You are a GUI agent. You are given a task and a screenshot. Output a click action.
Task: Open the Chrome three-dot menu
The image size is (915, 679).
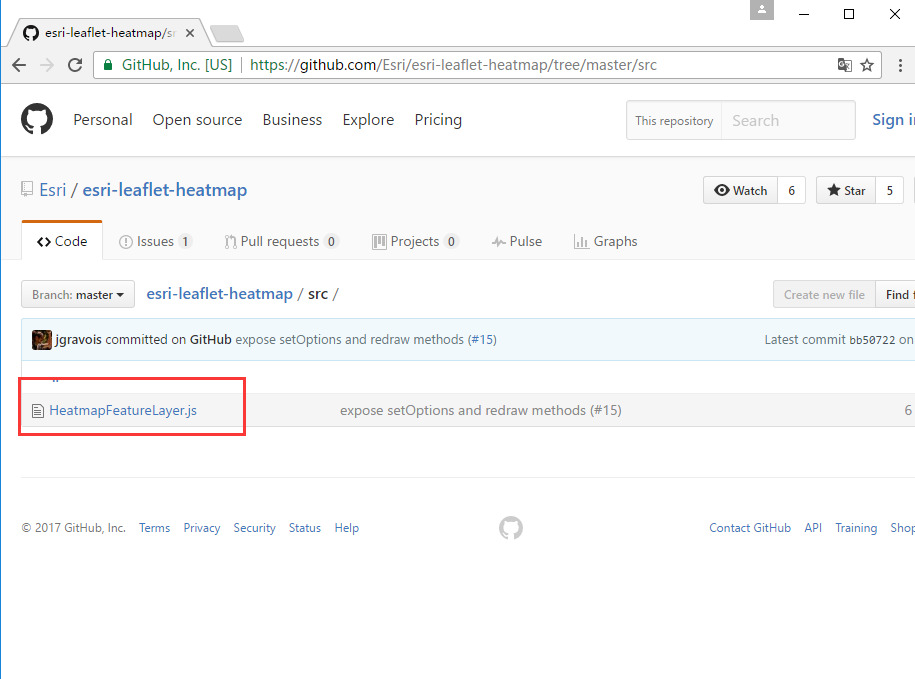900,65
